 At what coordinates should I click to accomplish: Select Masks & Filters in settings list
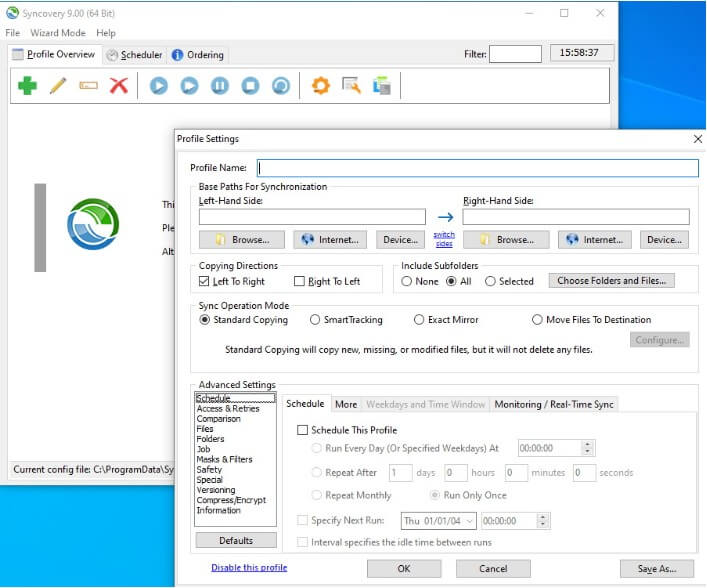(x=225, y=459)
